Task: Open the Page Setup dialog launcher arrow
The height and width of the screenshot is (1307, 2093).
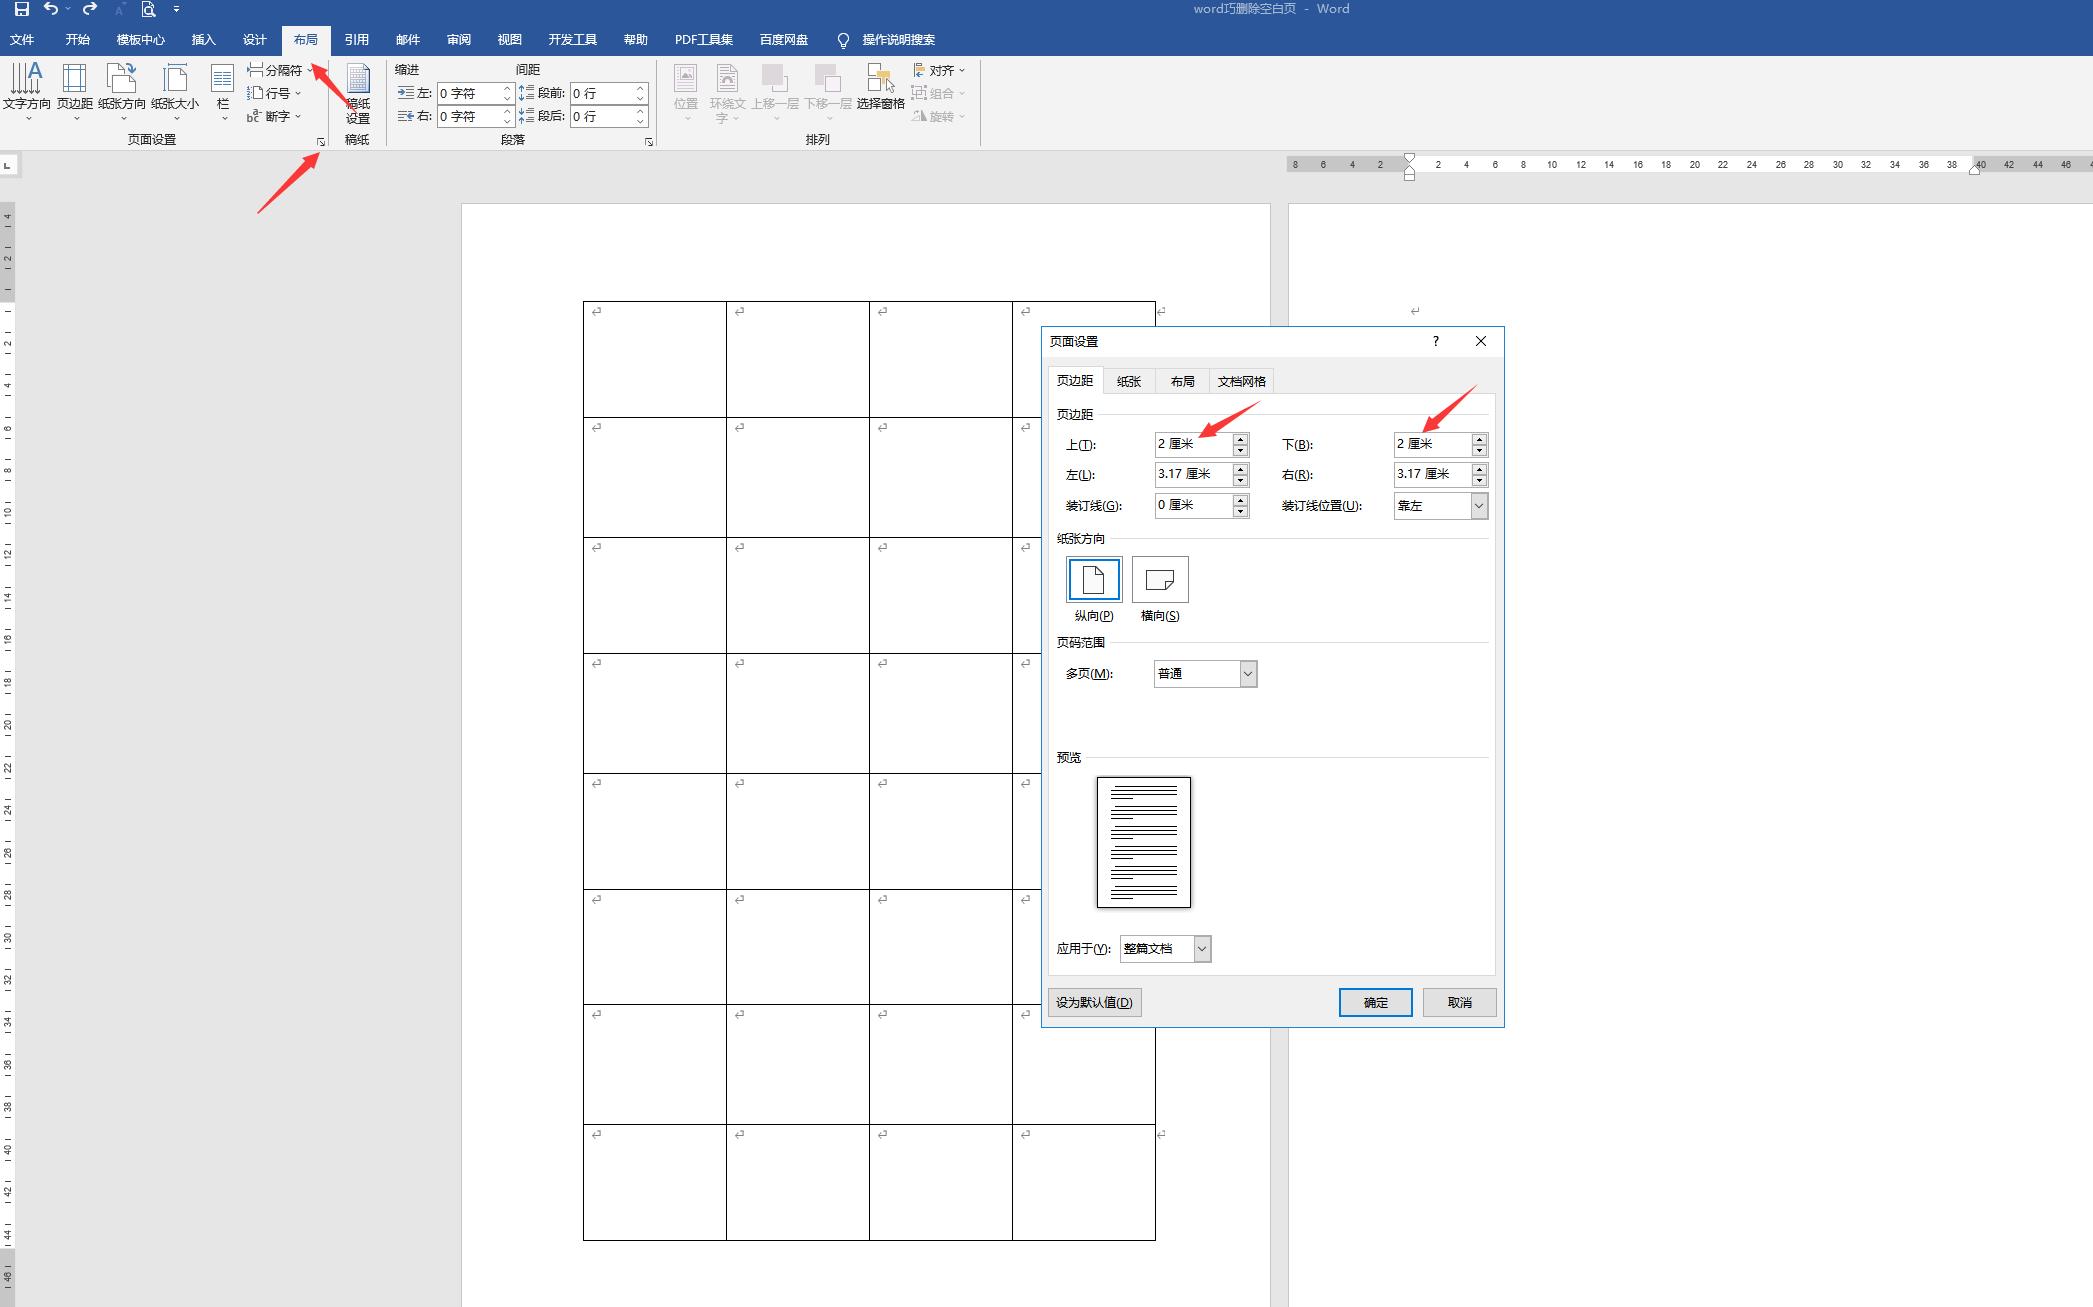Action: (321, 142)
